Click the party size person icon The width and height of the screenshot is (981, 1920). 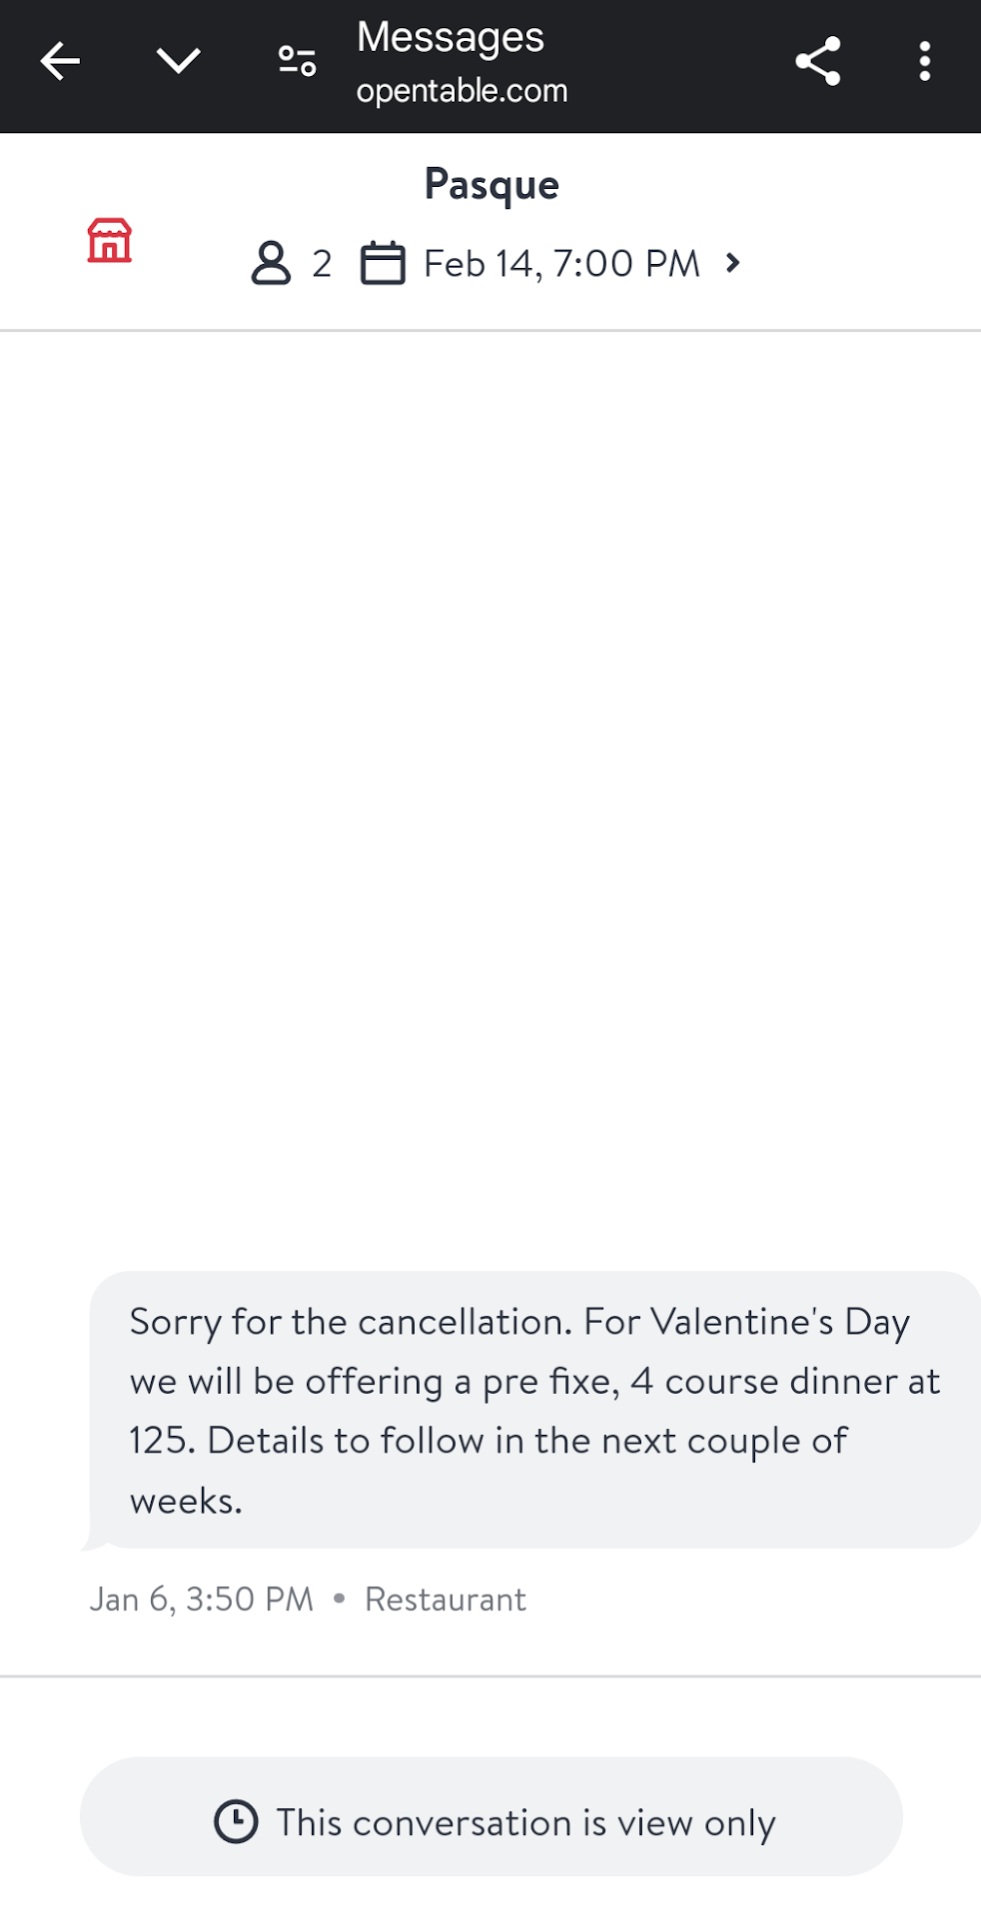(270, 264)
